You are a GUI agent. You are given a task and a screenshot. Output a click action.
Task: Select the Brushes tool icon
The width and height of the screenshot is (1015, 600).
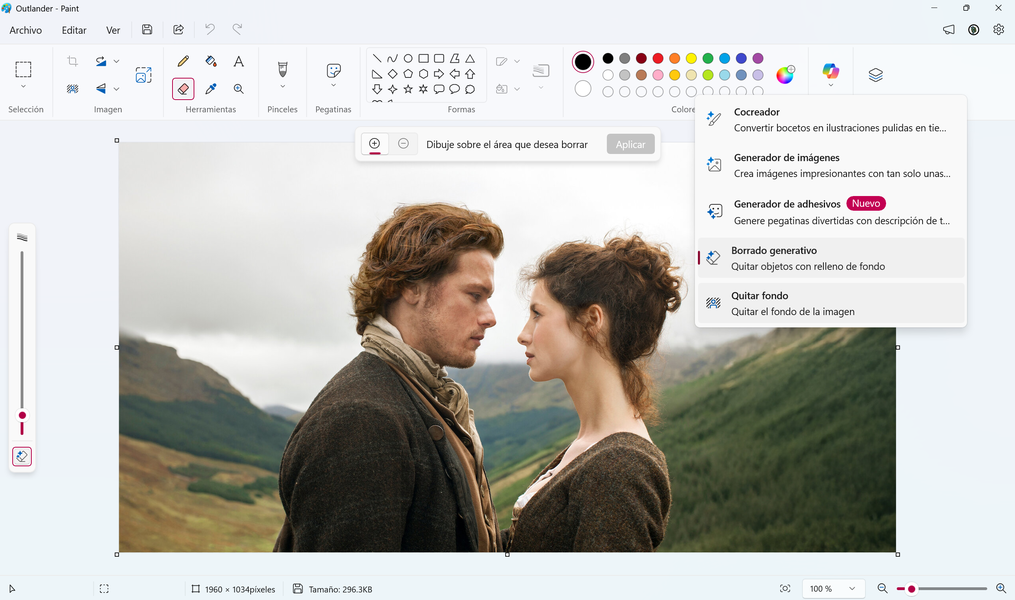[x=282, y=69]
